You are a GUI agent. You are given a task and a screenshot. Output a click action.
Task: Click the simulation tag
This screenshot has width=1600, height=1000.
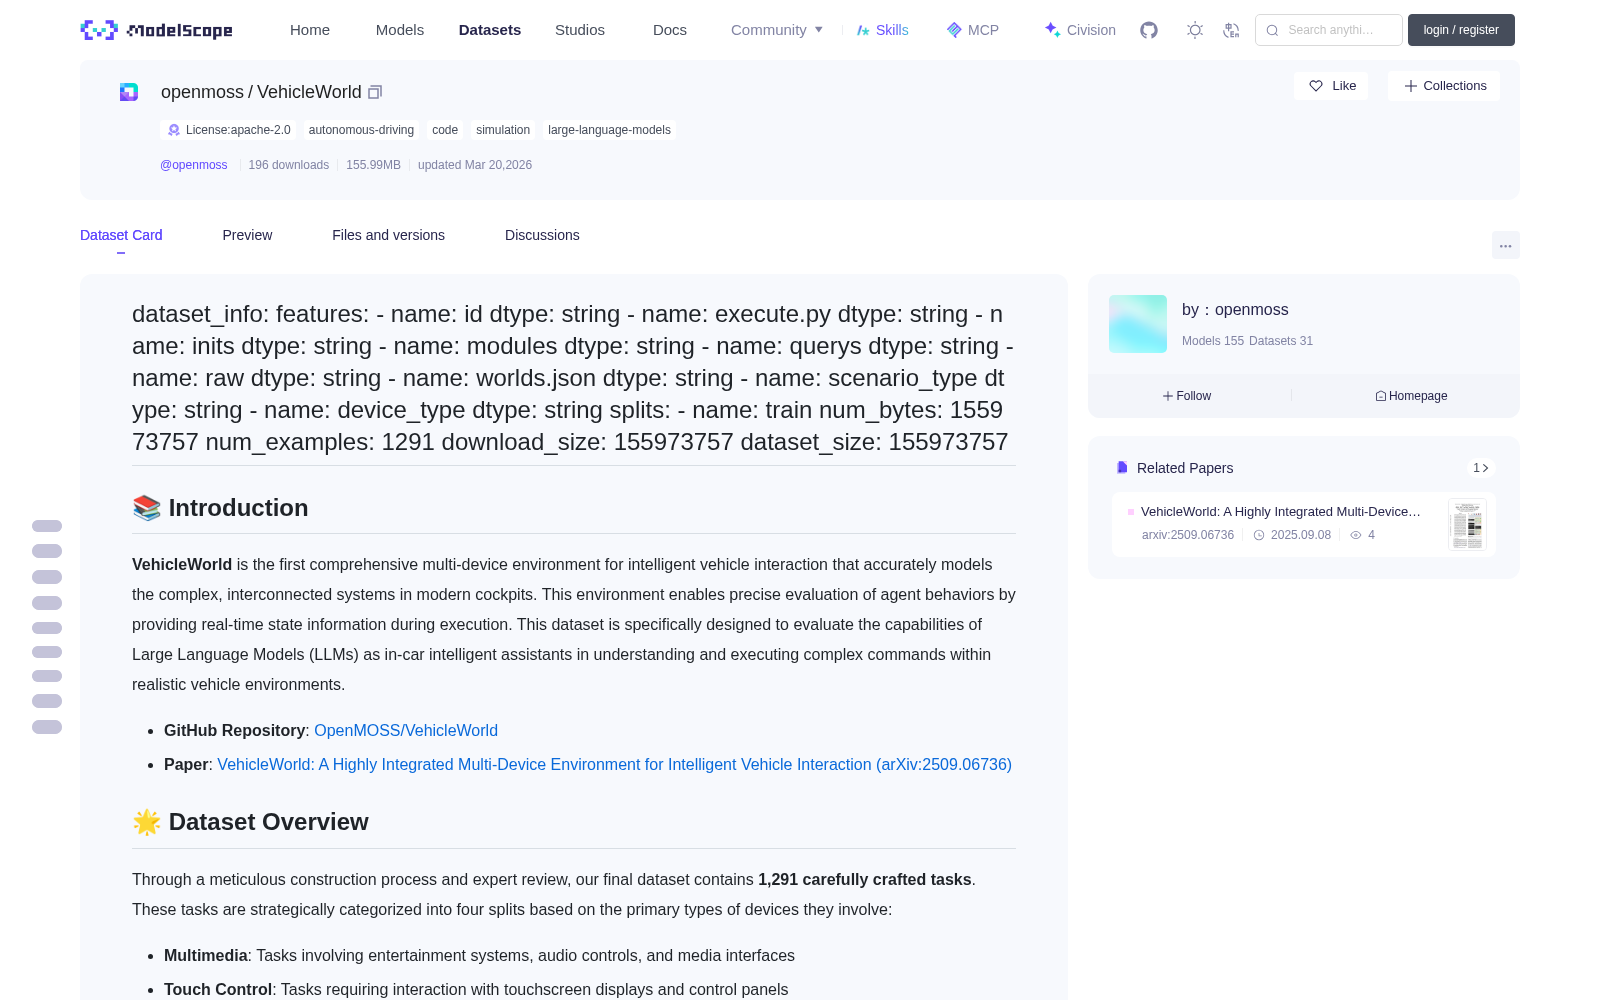point(503,130)
